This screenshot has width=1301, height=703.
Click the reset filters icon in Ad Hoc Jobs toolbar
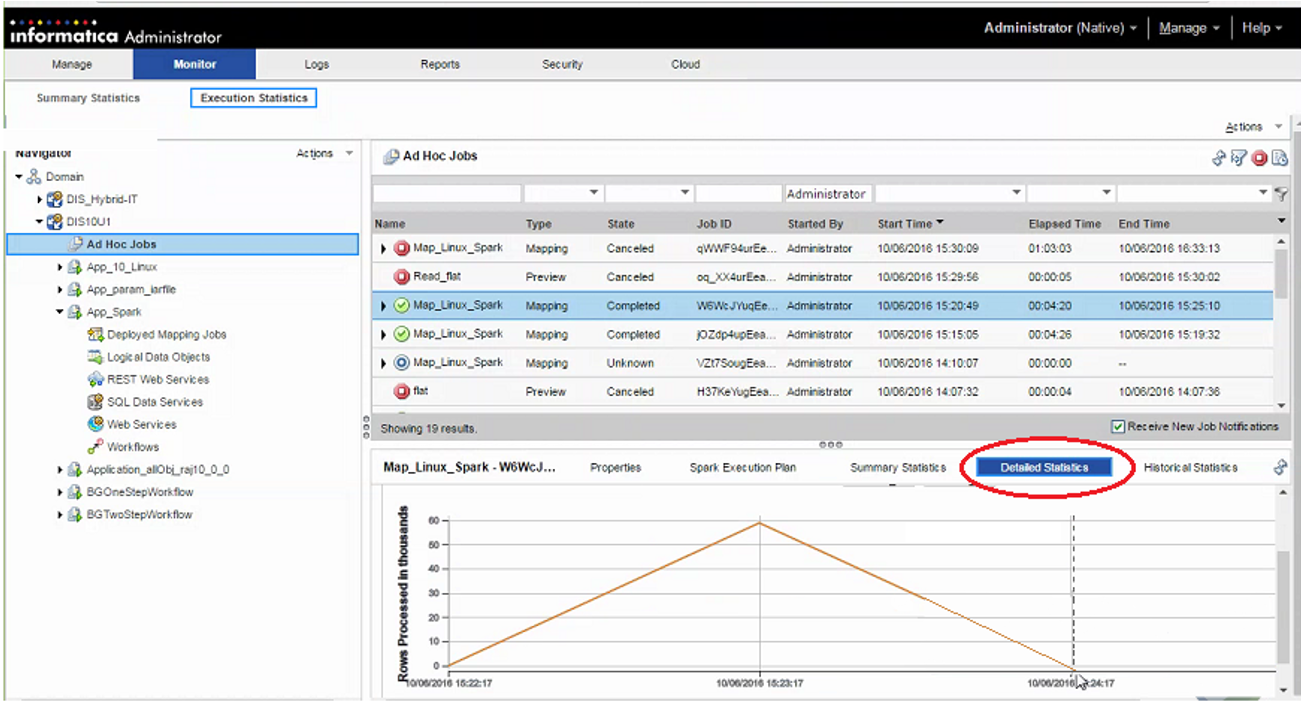click(1239, 158)
